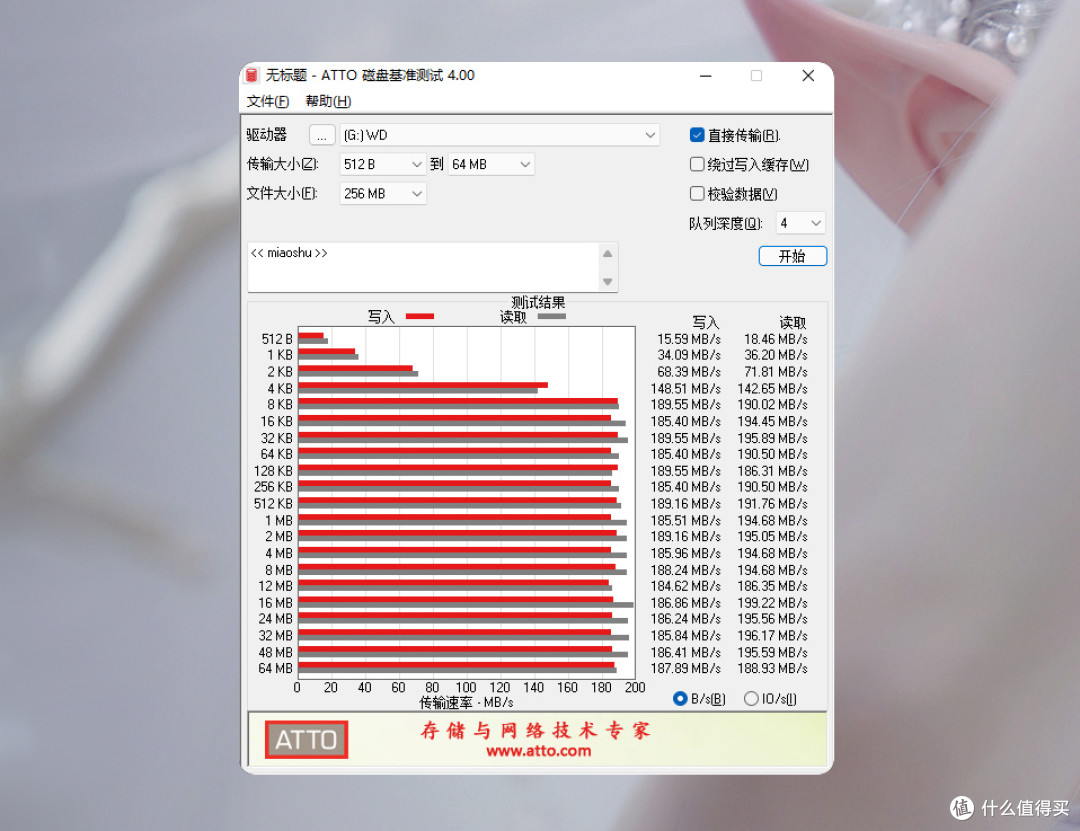Click the description box scroll down arrow

tap(608, 281)
